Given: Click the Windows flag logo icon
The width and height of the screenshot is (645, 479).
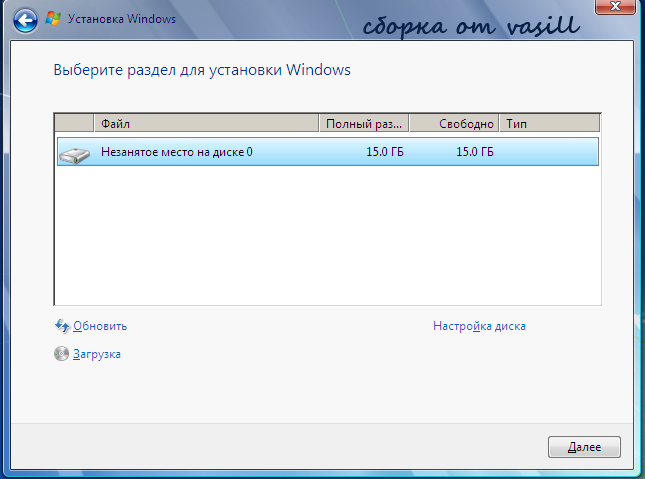Looking at the screenshot, I should click(53, 19).
